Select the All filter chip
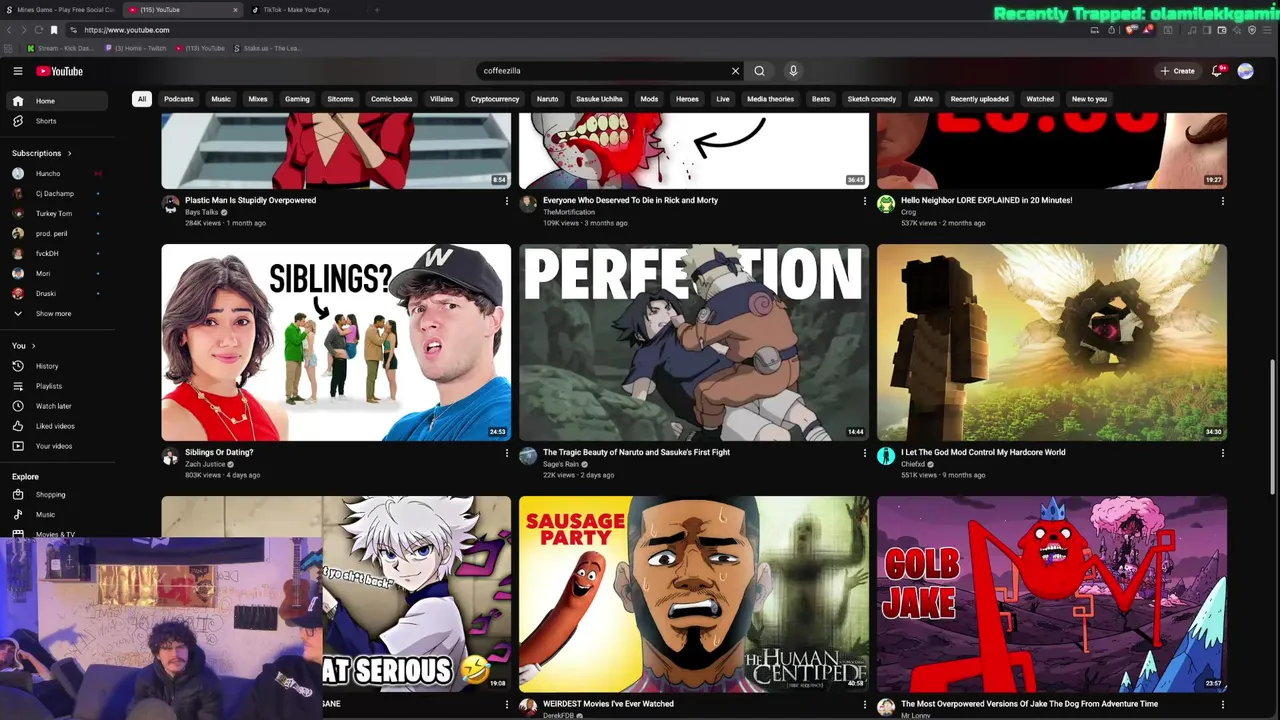The height and width of the screenshot is (720, 1280). click(x=142, y=99)
